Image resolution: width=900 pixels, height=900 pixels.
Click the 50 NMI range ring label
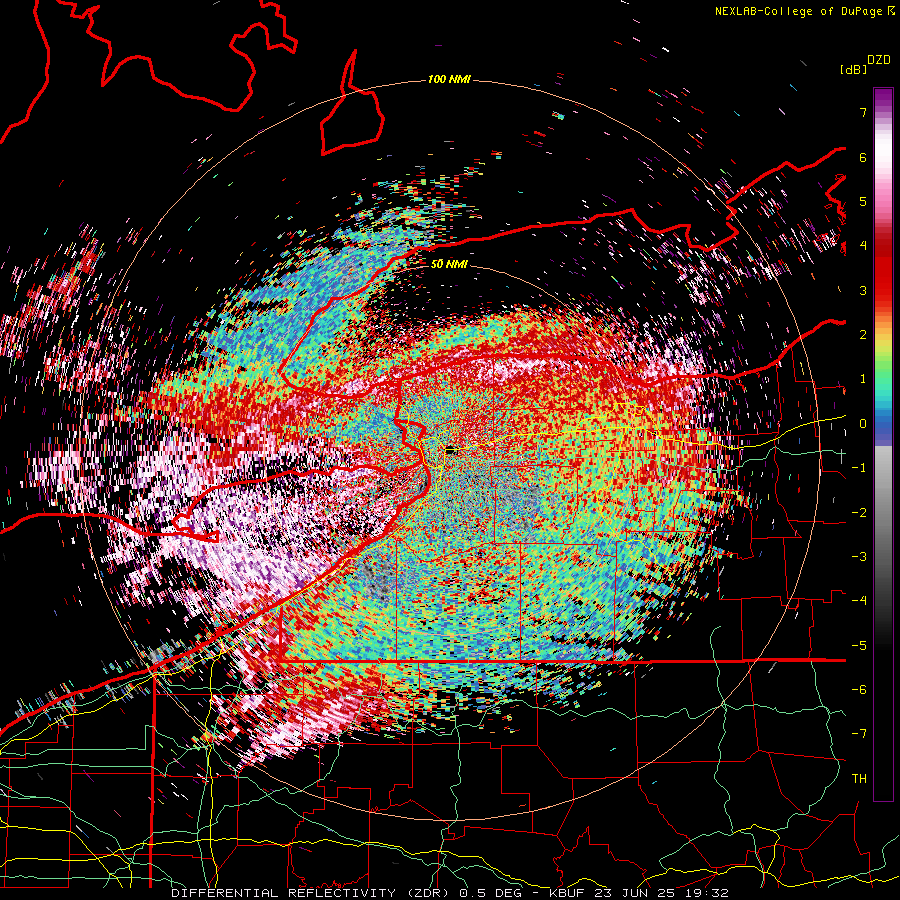449,264
